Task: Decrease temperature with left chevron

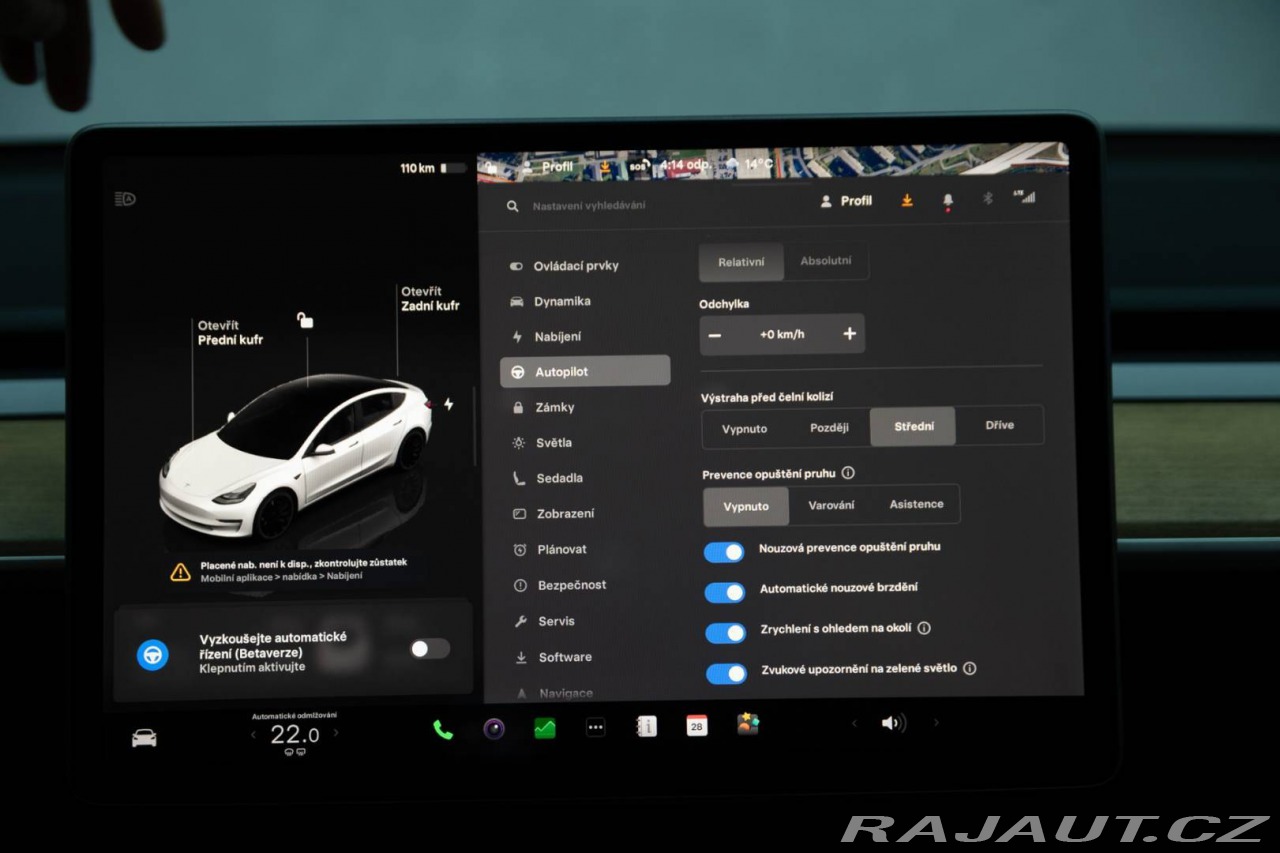Action: (253, 735)
